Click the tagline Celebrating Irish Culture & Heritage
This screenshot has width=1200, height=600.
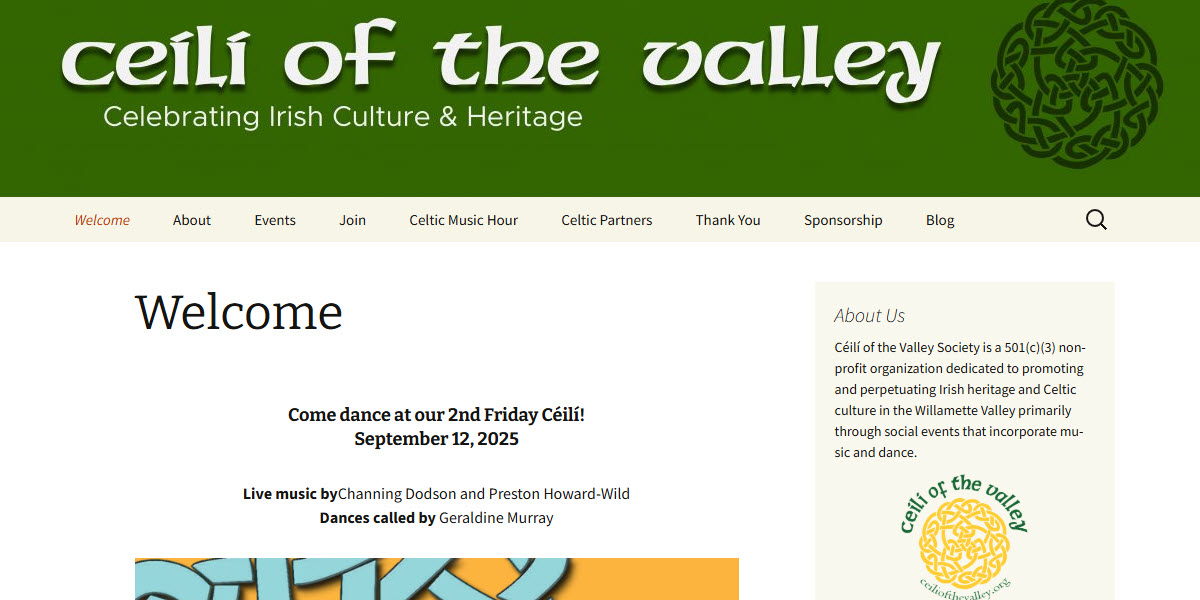341,116
